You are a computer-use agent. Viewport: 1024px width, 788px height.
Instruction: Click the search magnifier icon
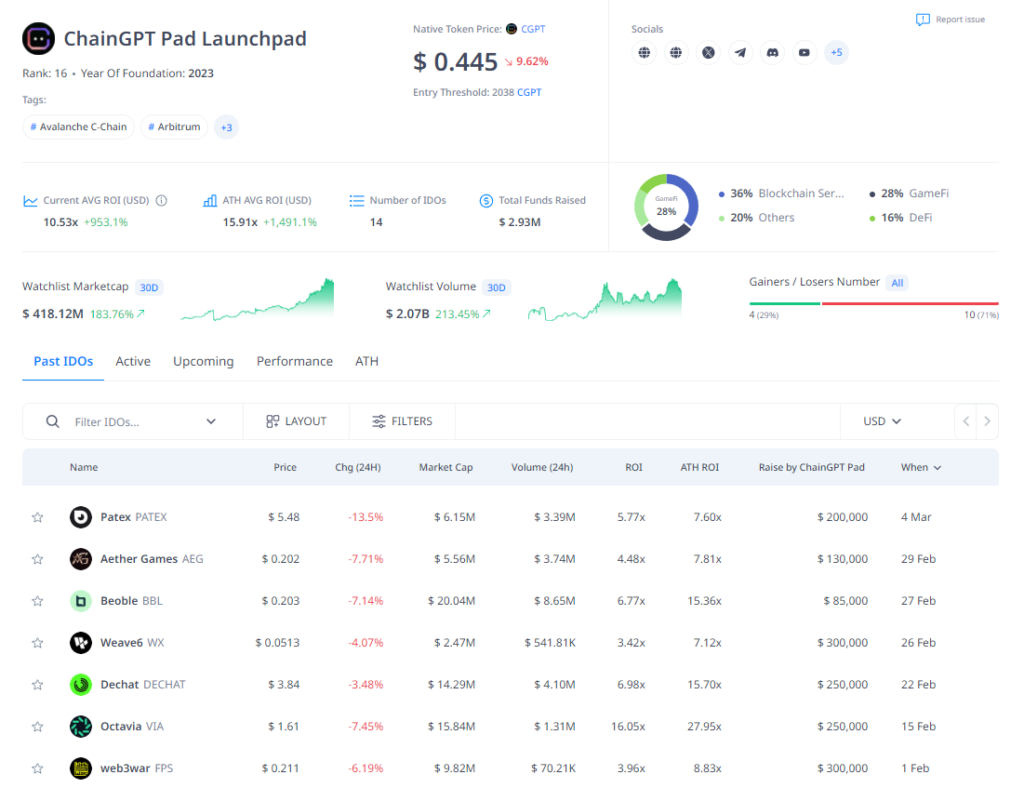[x=52, y=422]
